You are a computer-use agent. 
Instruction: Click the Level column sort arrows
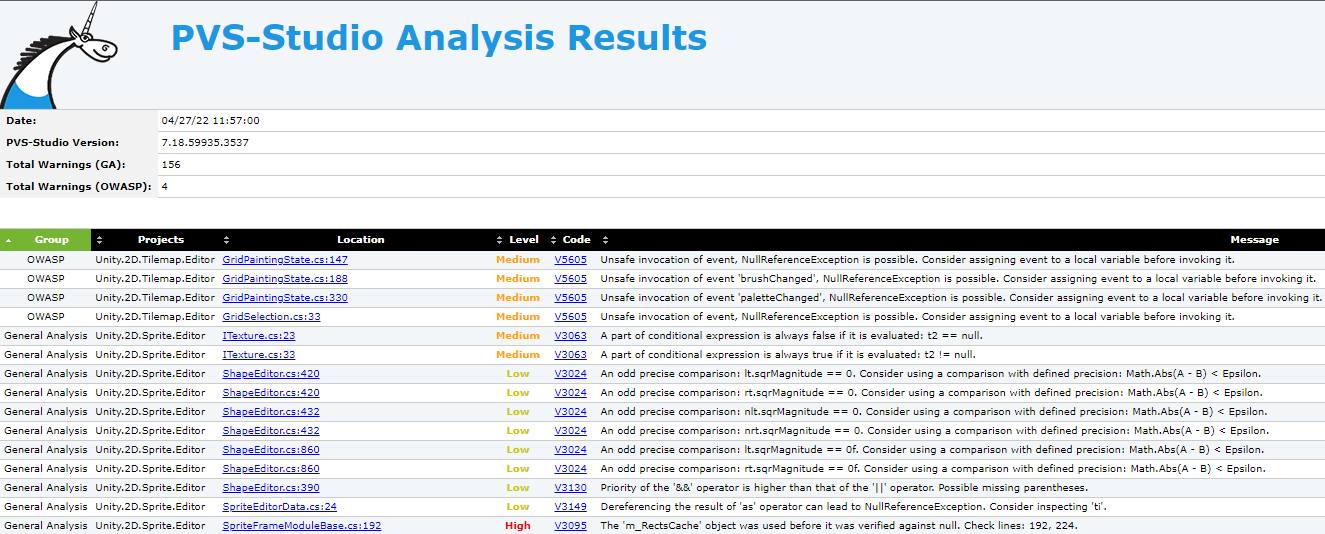pyautogui.click(x=500, y=240)
